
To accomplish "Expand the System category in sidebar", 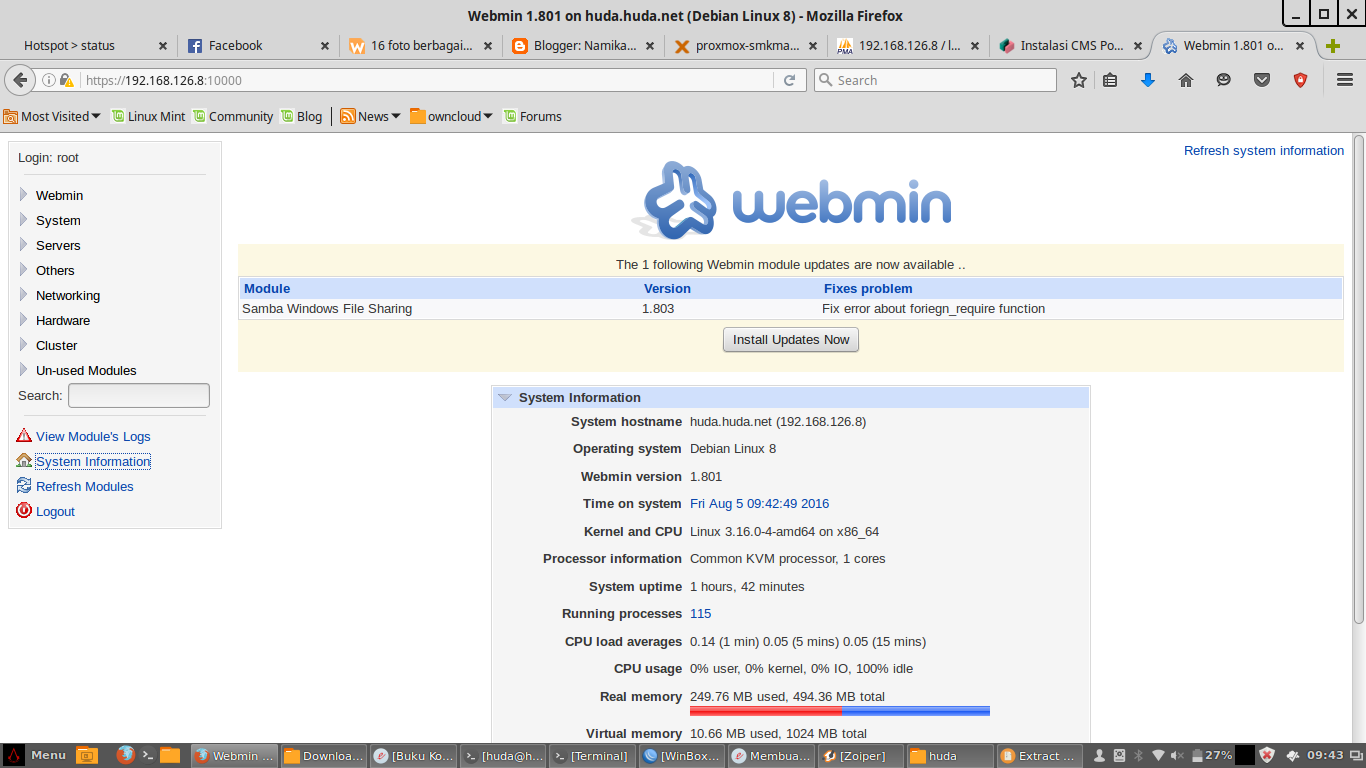I will point(24,220).
